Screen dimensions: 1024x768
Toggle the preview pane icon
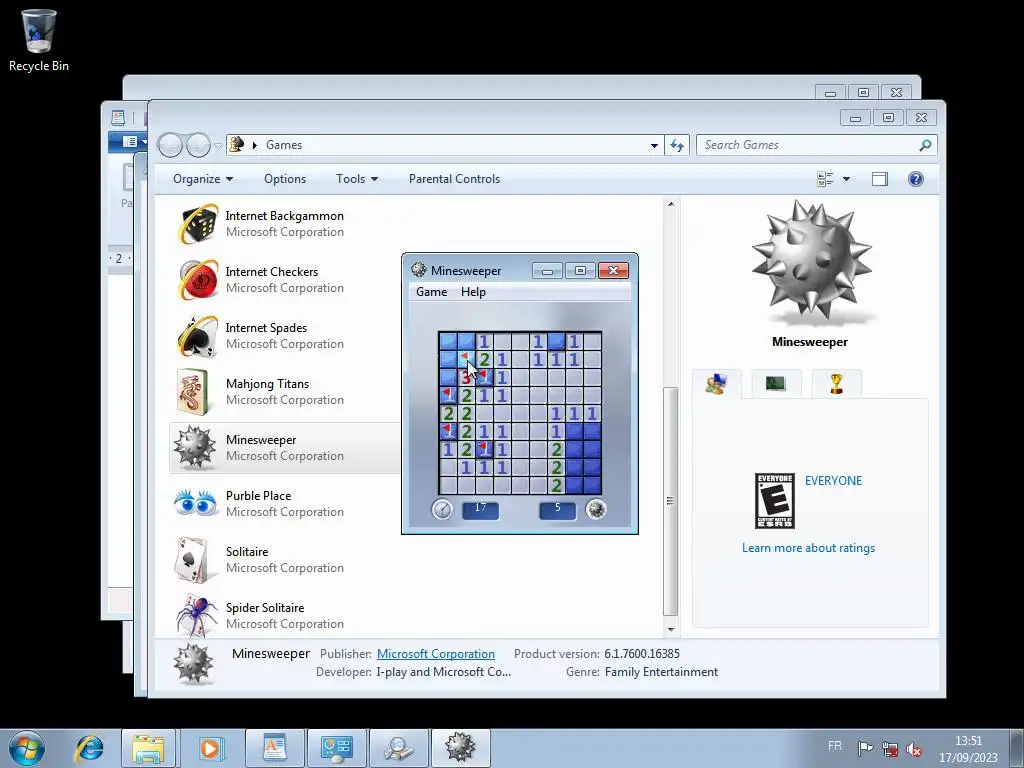[880, 179]
